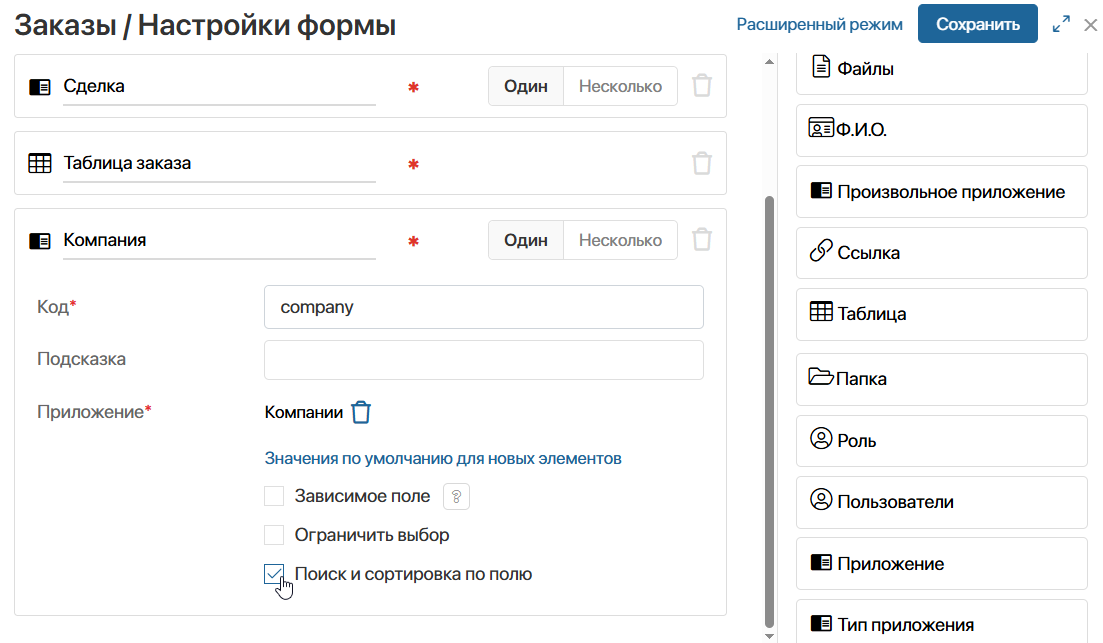Click the Код input field with company
This screenshot has width=1103, height=643.
click(x=484, y=307)
